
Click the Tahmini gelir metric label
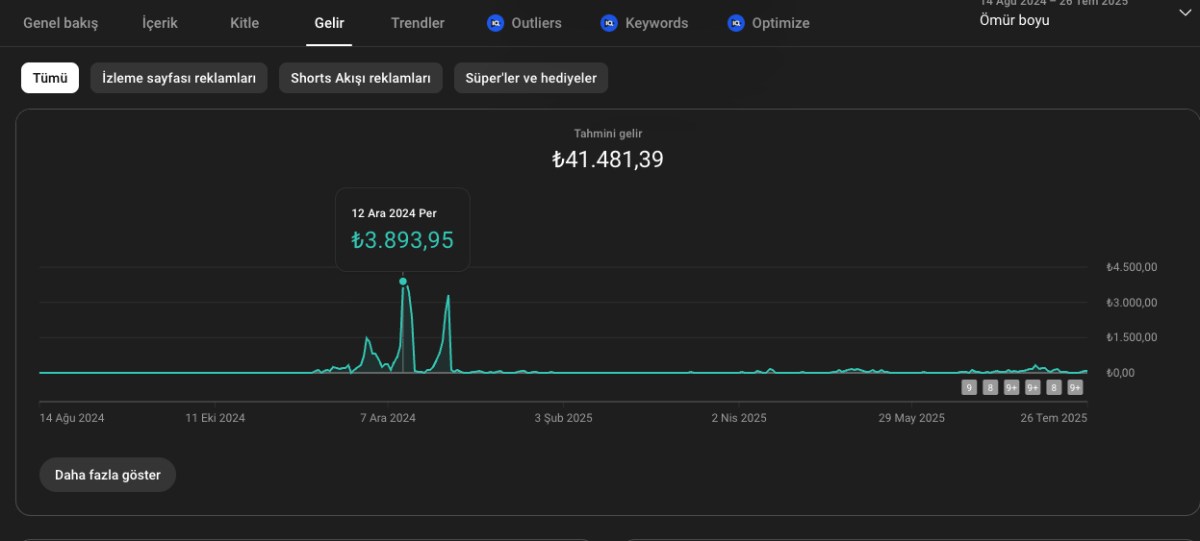point(608,133)
